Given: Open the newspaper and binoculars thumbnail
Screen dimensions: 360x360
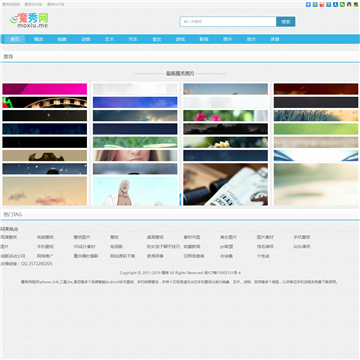Looking at the screenshot, I should click(225, 184).
